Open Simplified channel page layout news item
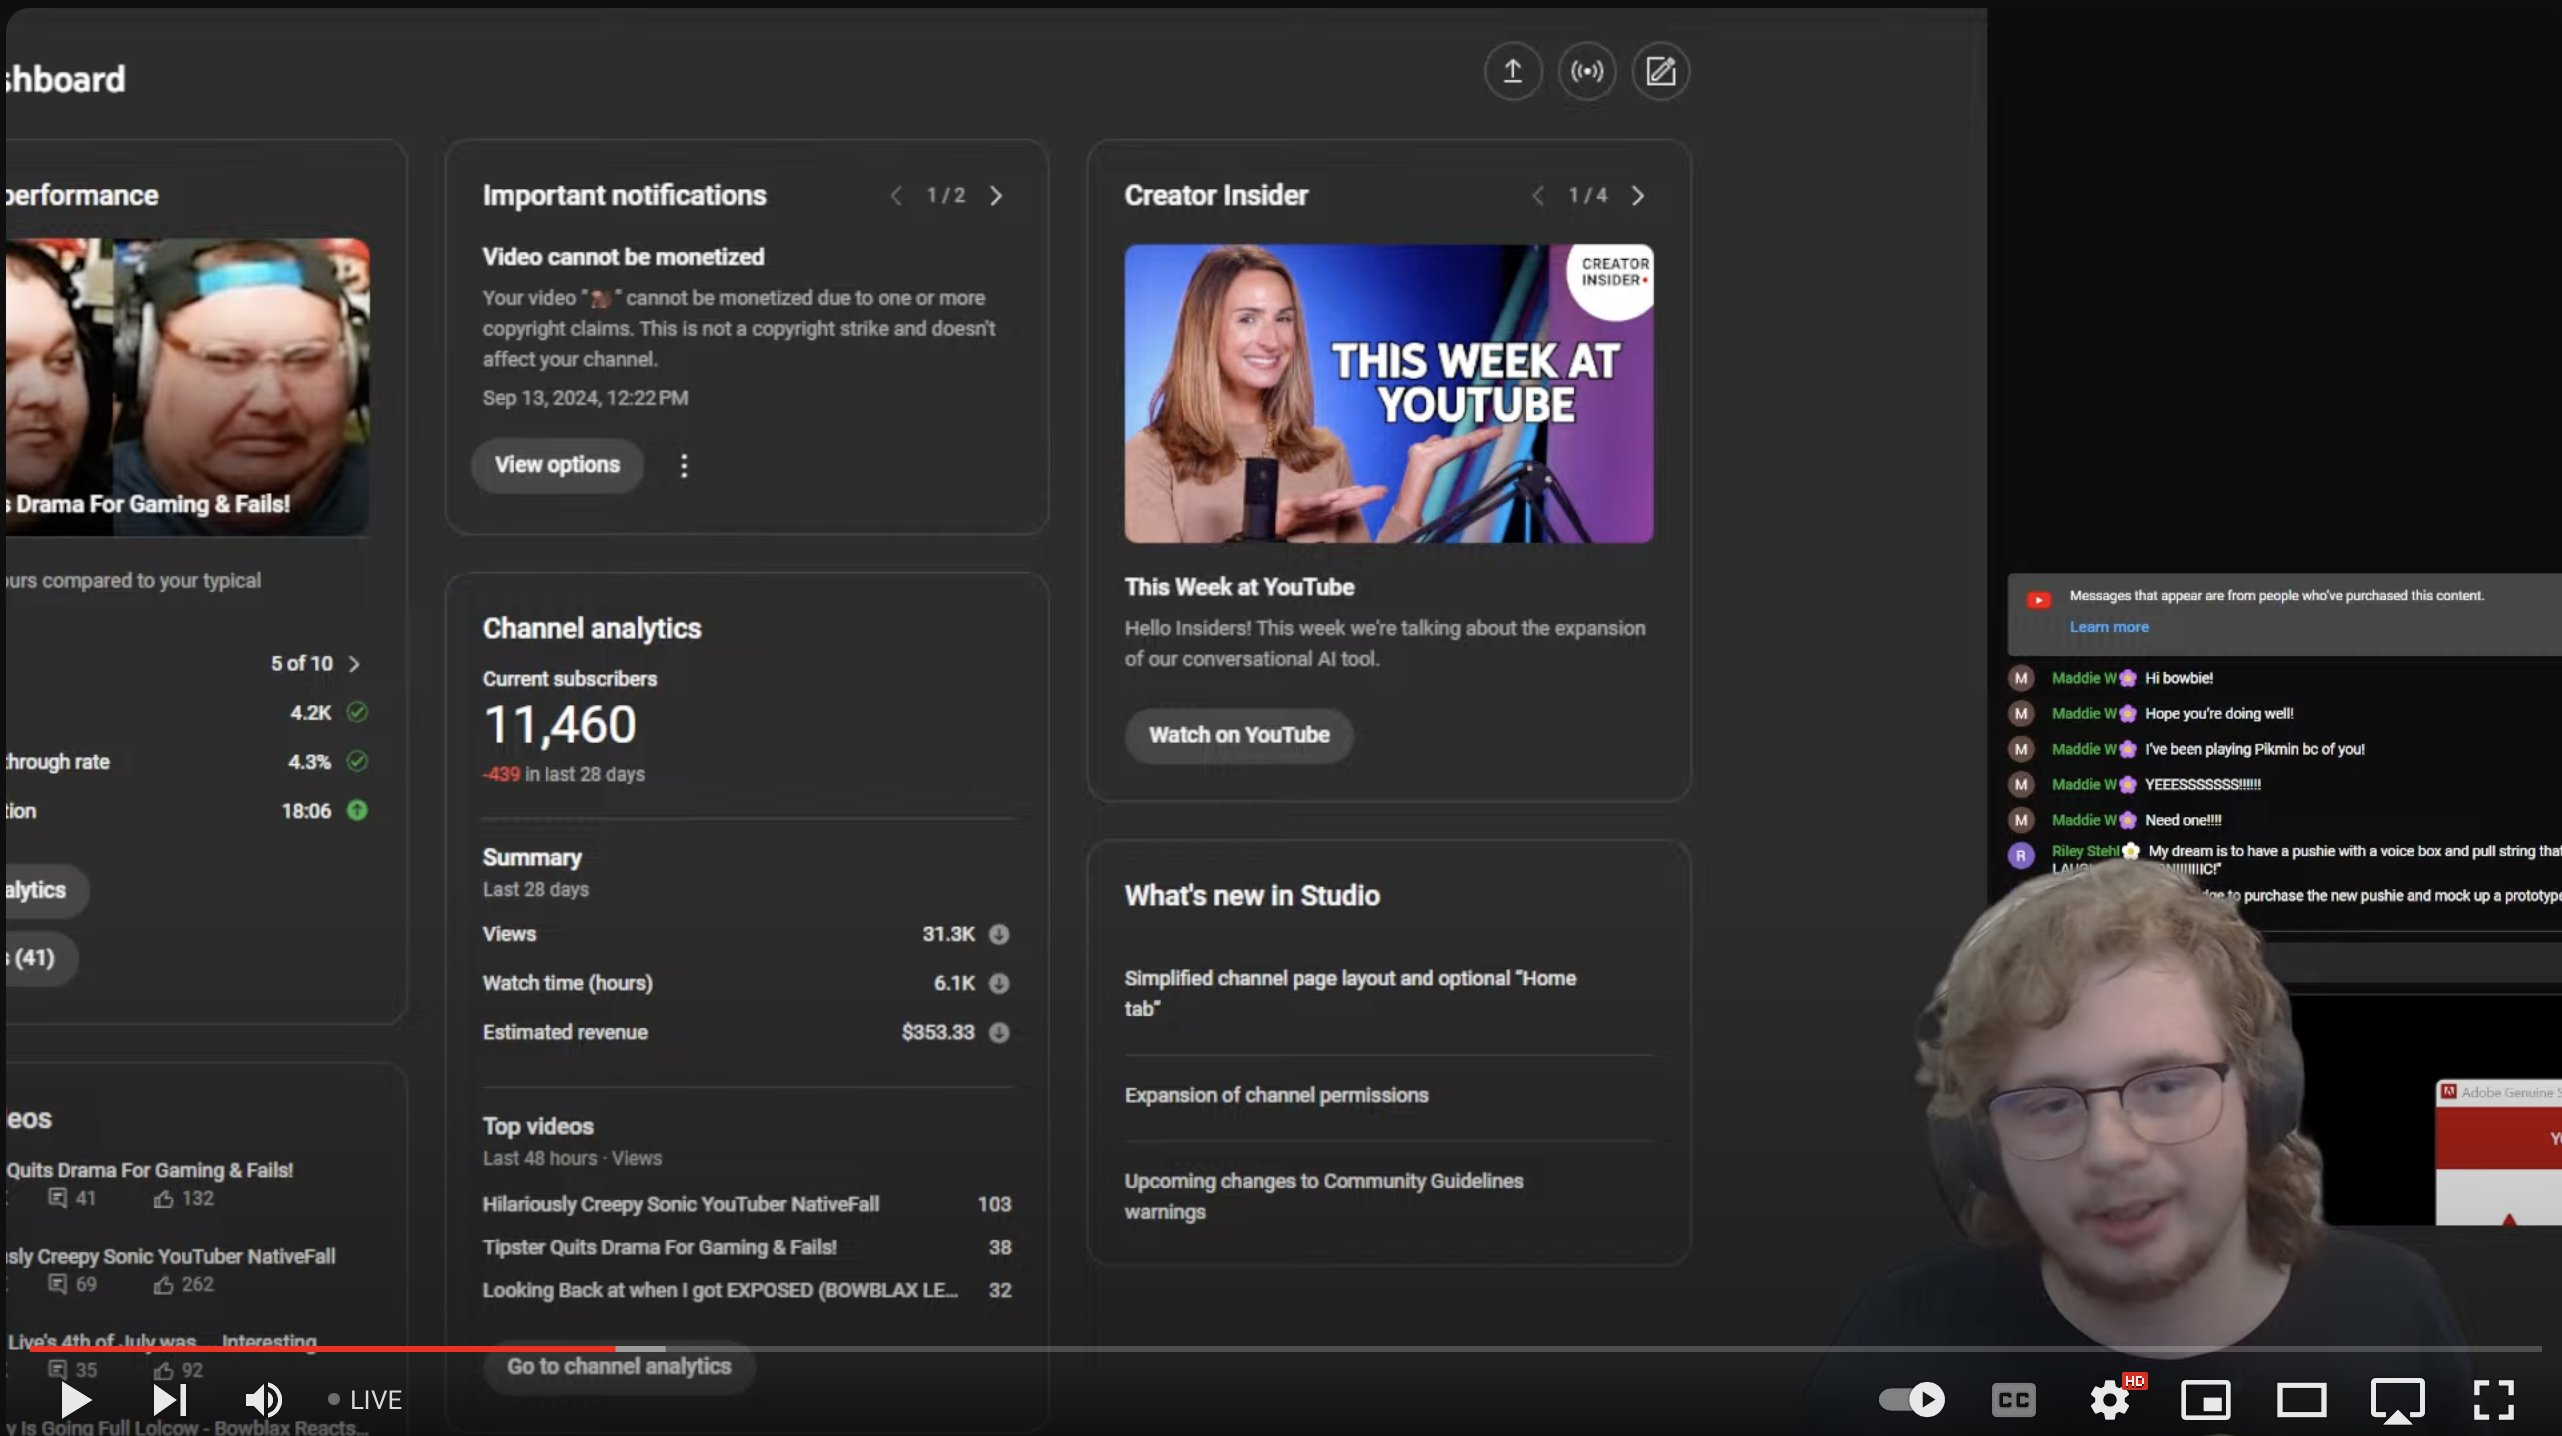Viewport: 2562px width, 1436px height. coord(1350,993)
